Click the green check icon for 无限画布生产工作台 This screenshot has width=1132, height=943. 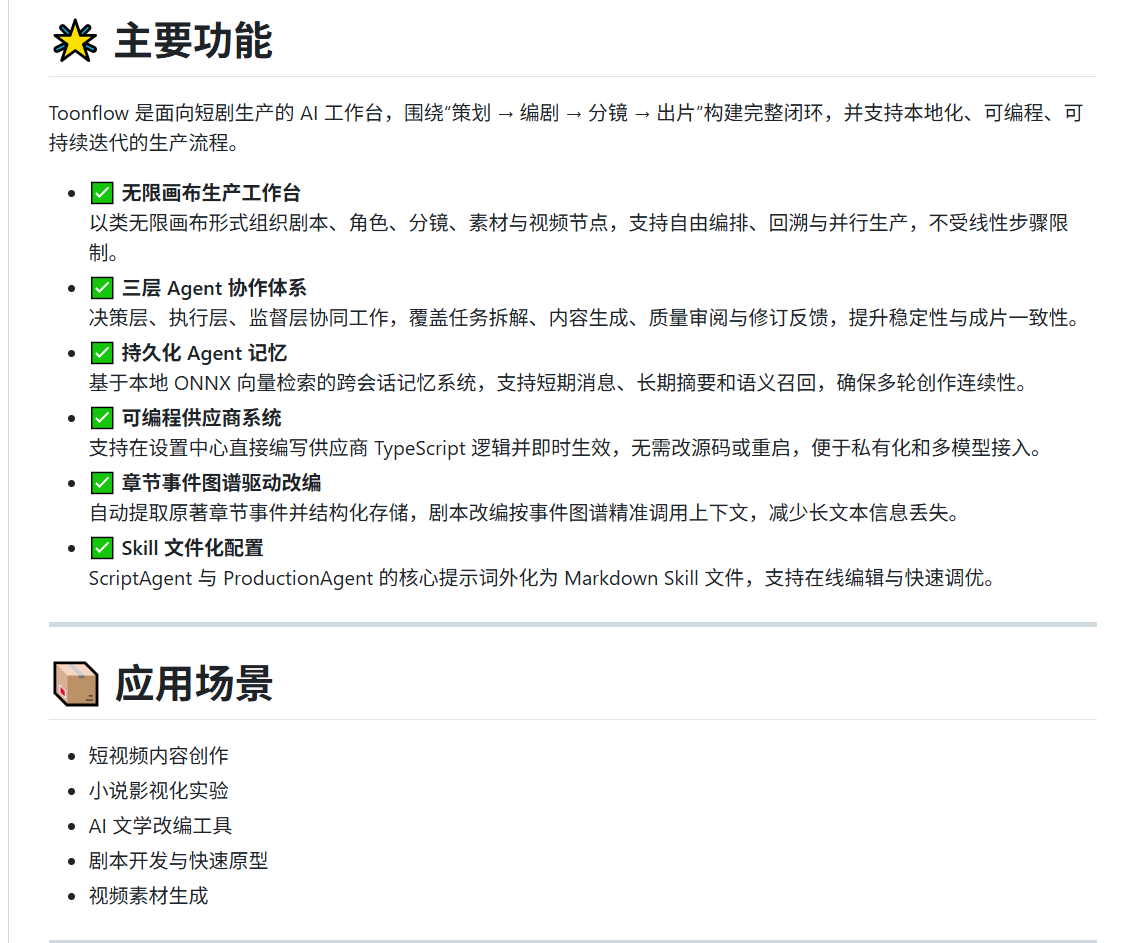pos(102,193)
